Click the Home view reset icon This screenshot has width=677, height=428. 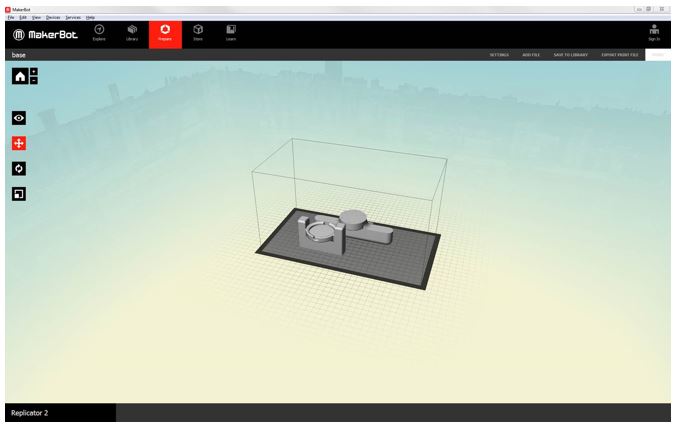point(20,76)
